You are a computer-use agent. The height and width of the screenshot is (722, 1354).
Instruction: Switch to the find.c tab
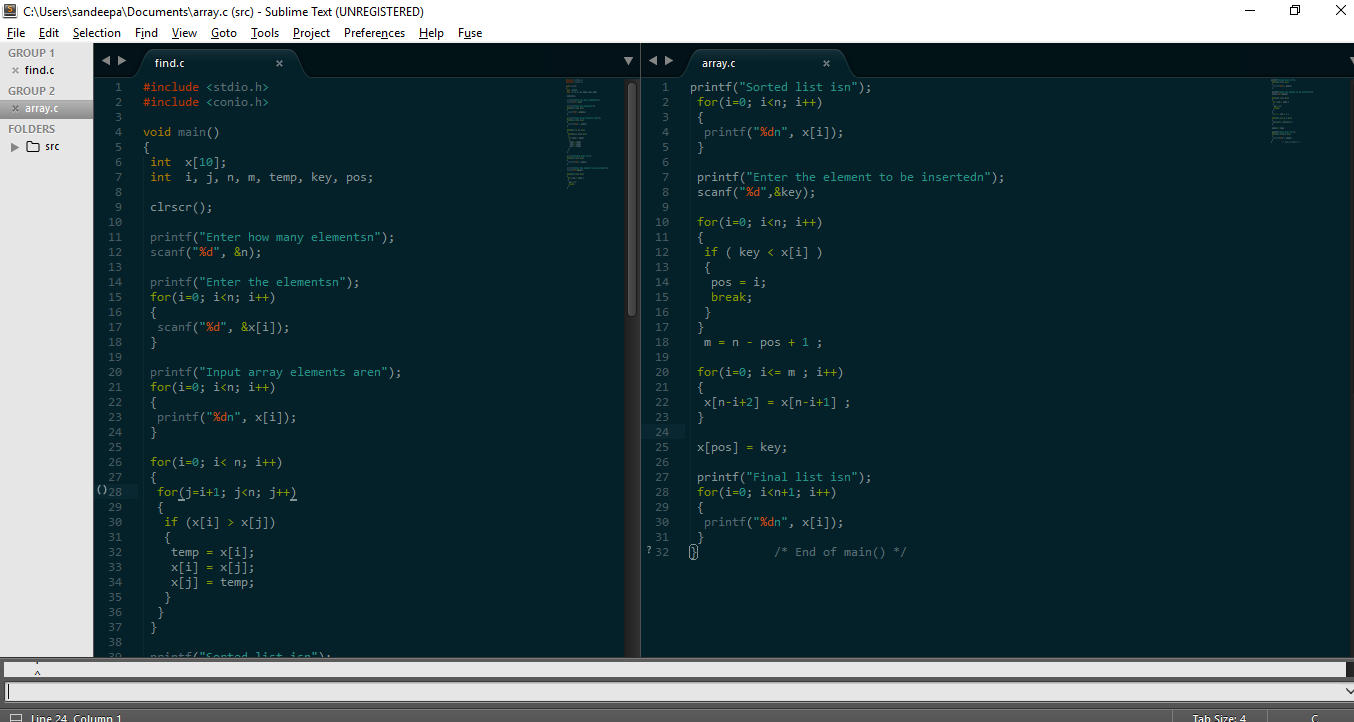pos(169,63)
